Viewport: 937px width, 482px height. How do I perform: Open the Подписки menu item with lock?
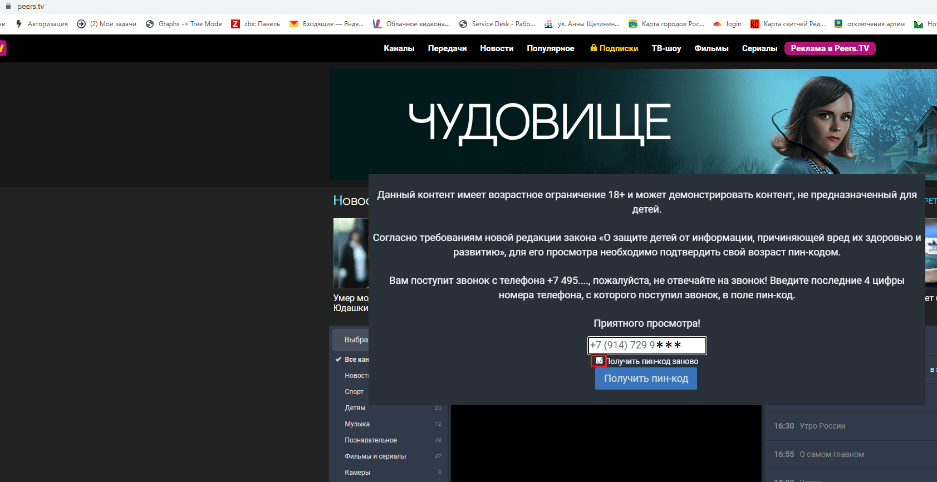(x=614, y=48)
